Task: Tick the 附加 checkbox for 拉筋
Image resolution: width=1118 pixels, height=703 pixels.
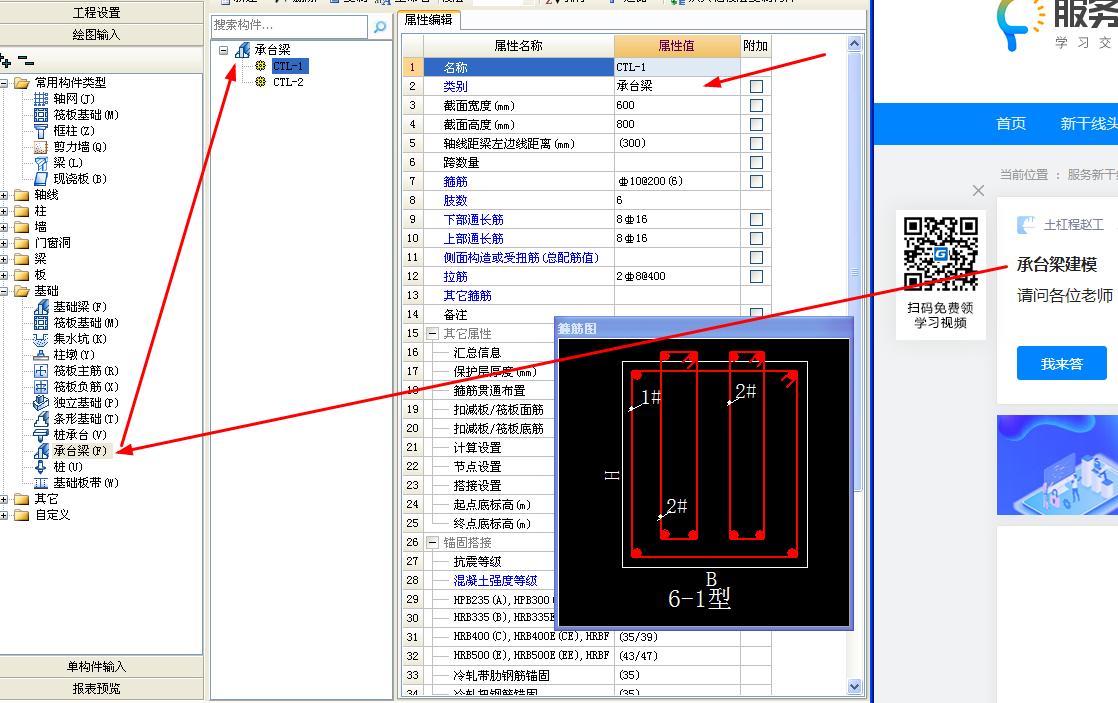Action: coord(757,277)
